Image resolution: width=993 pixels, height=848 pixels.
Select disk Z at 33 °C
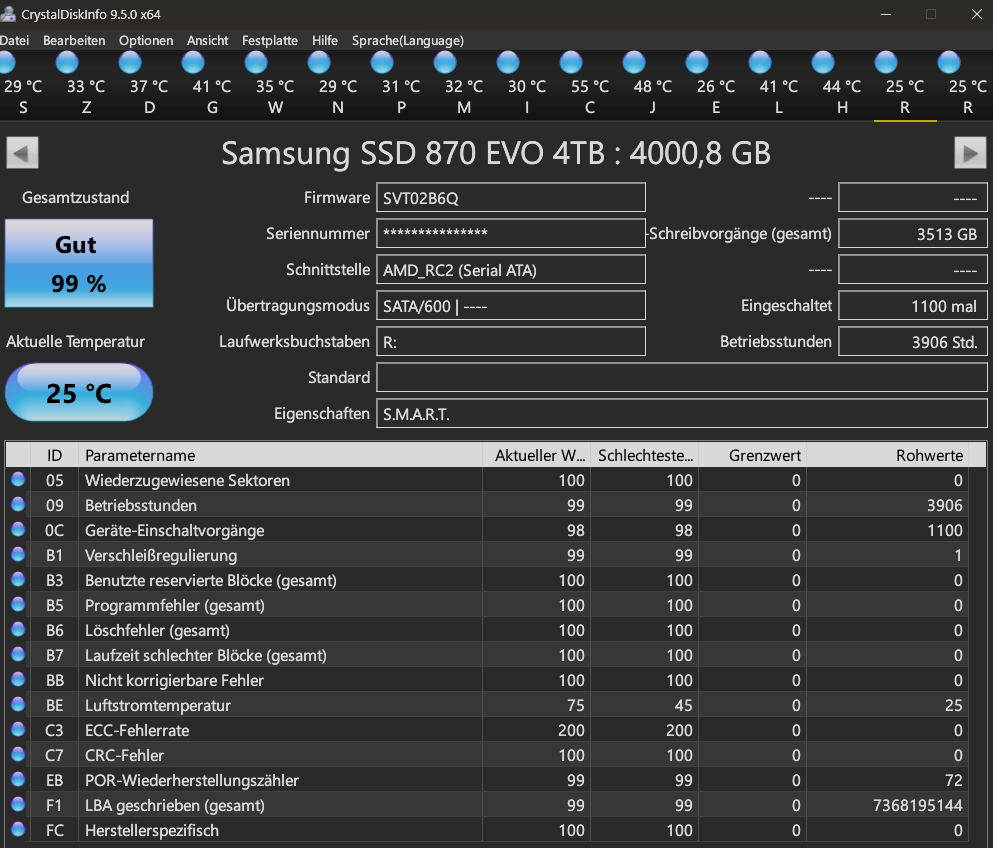pyautogui.click(x=86, y=85)
